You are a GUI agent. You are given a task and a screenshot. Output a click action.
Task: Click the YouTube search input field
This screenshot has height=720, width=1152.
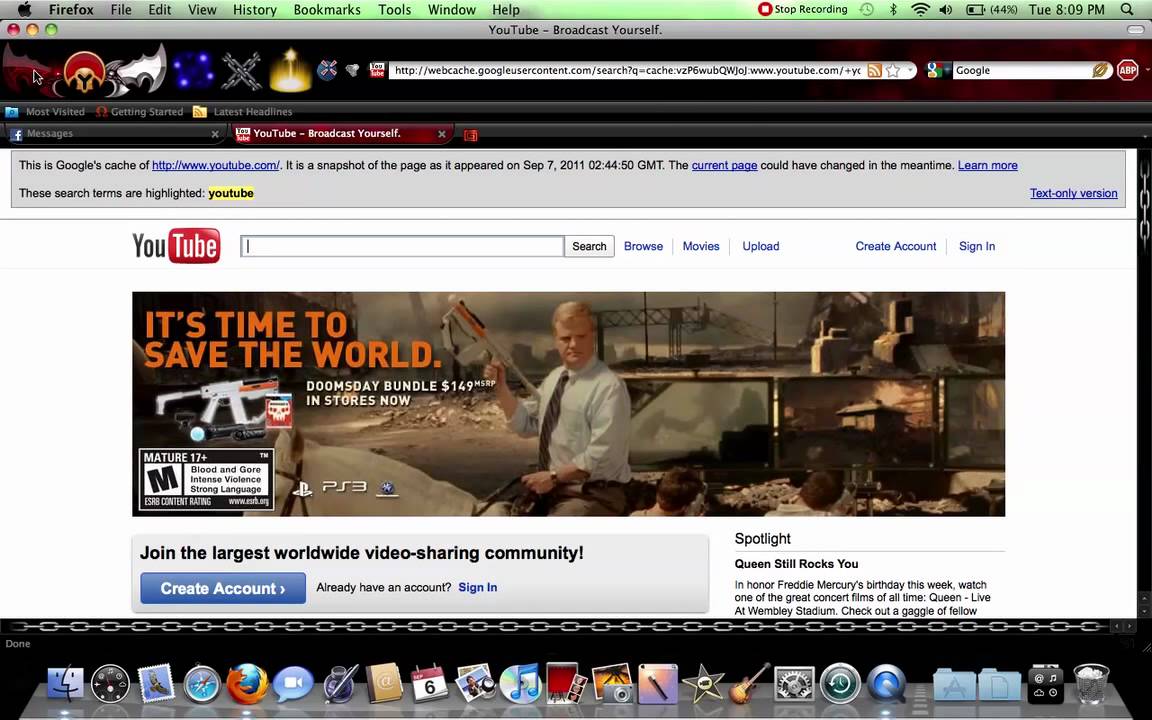(402, 246)
